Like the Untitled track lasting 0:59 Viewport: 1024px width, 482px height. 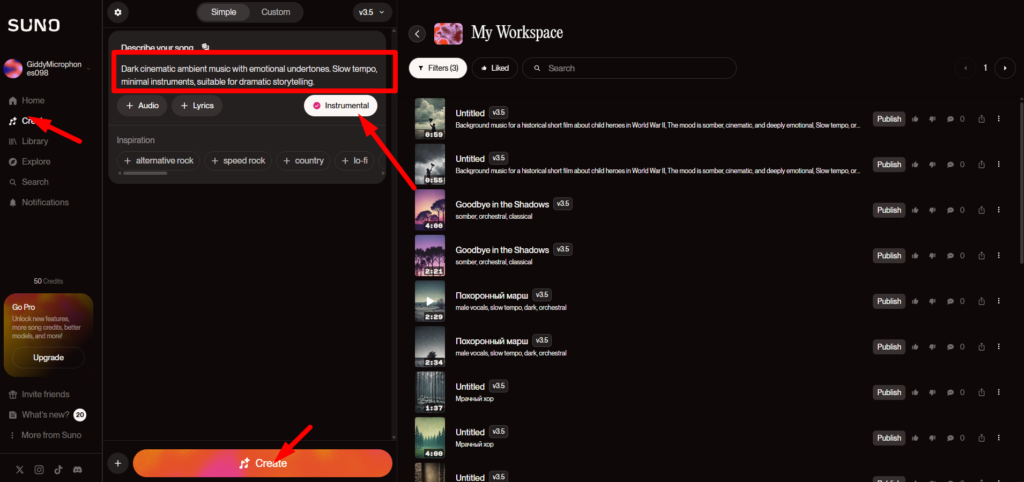pyautogui.click(x=915, y=119)
